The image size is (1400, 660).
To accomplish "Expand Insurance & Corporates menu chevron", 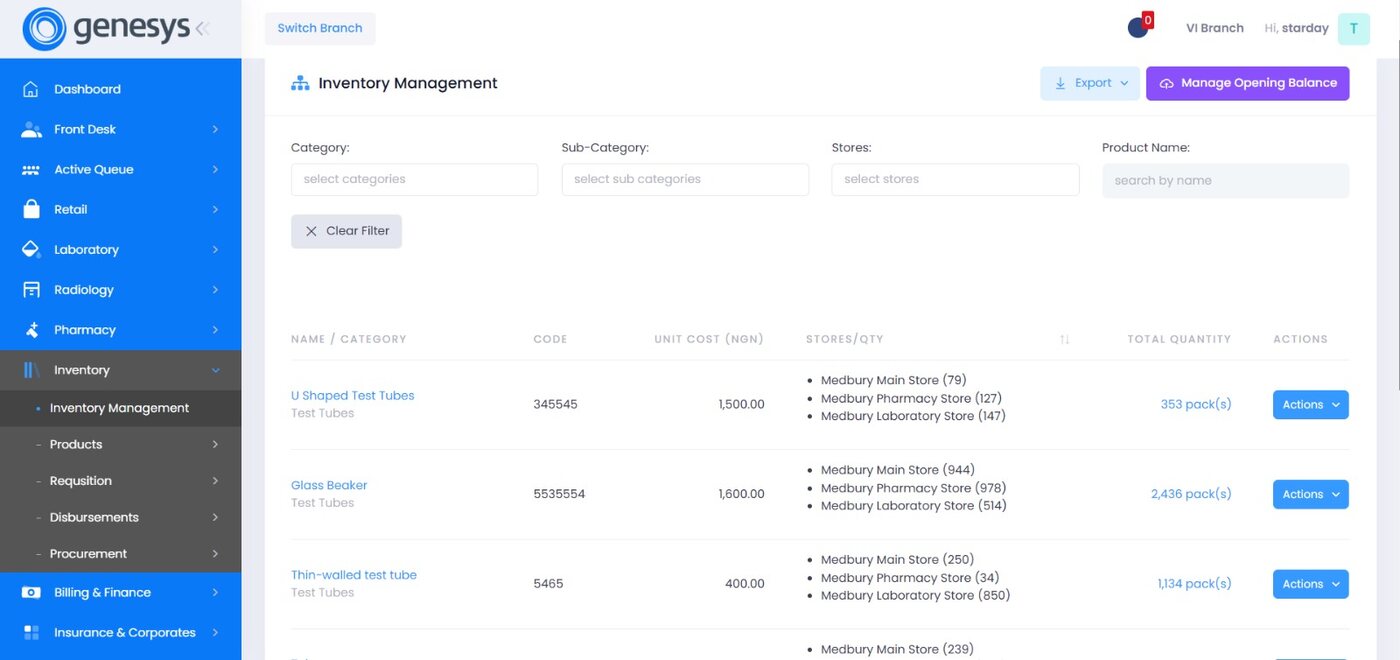I will (215, 632).
